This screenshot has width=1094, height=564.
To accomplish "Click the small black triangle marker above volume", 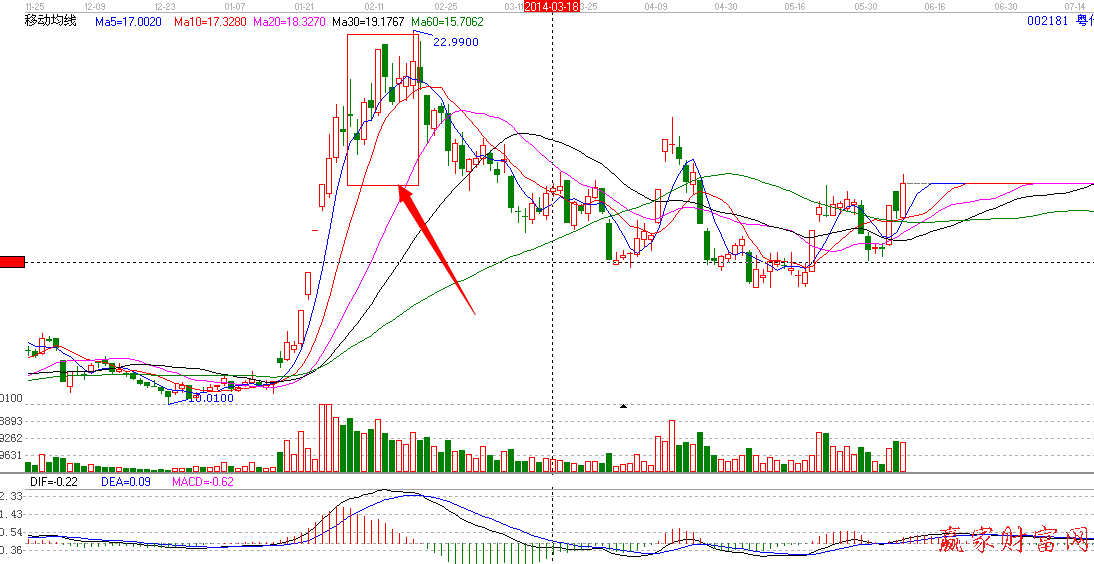I will (x=624, y=406).
